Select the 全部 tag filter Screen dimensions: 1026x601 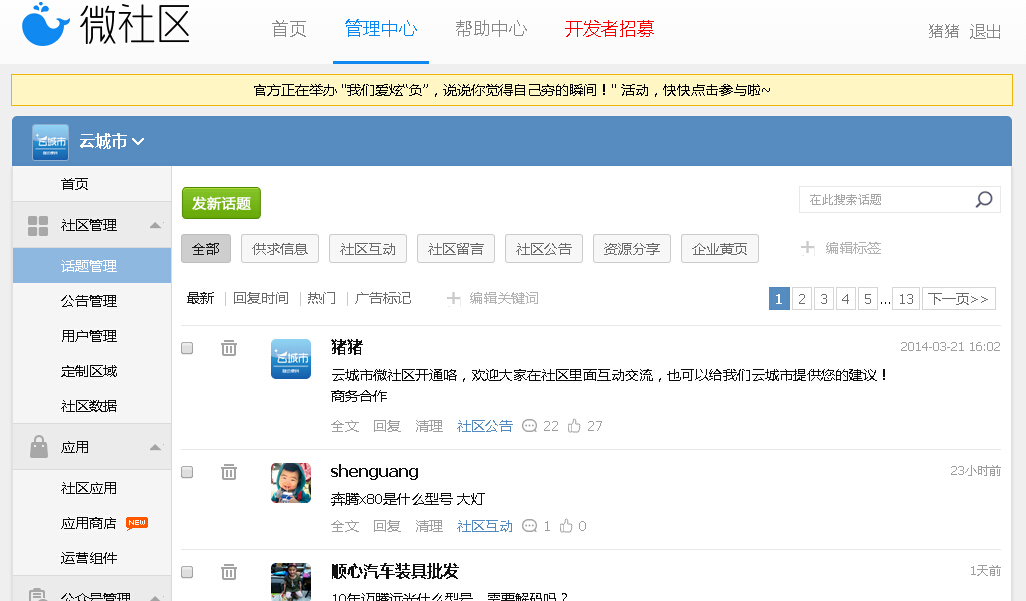pos(206,249)
